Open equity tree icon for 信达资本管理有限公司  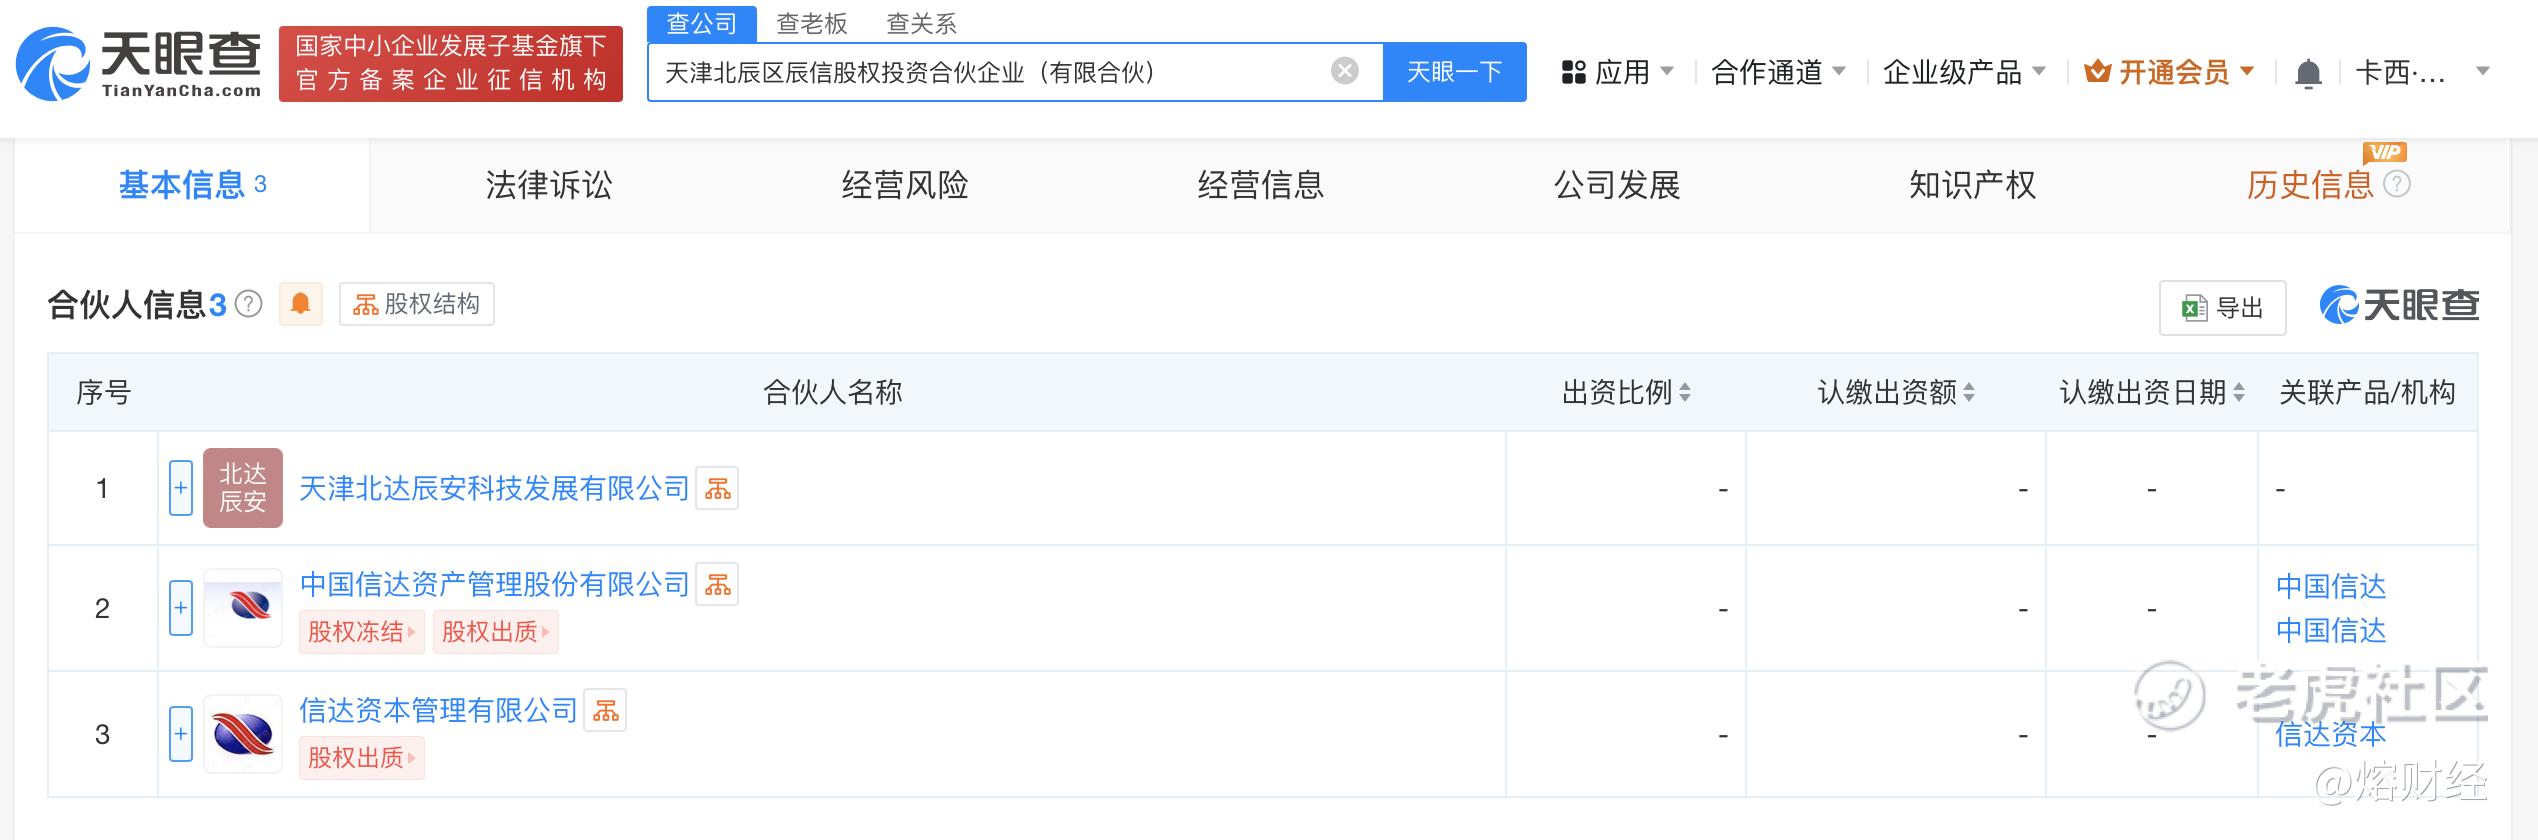pyautogui.click(x=605, y=710)
